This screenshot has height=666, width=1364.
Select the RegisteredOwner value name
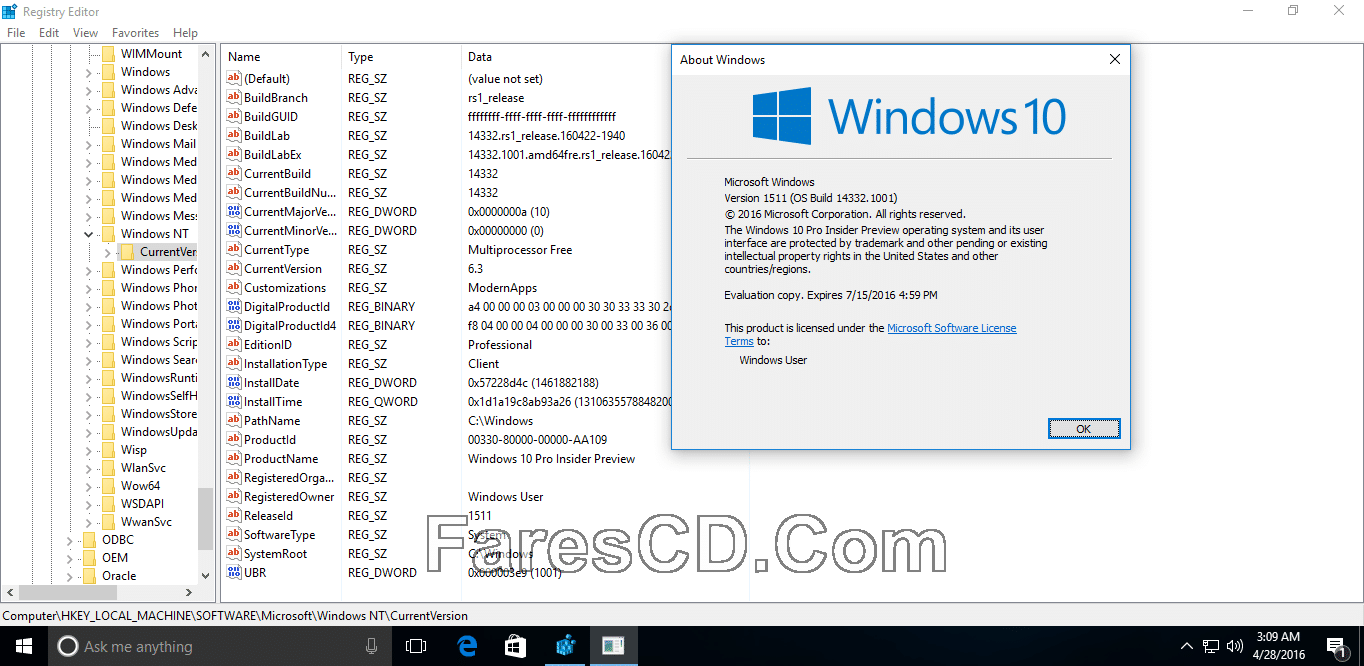pyautogui.click(x=289, y=497)
